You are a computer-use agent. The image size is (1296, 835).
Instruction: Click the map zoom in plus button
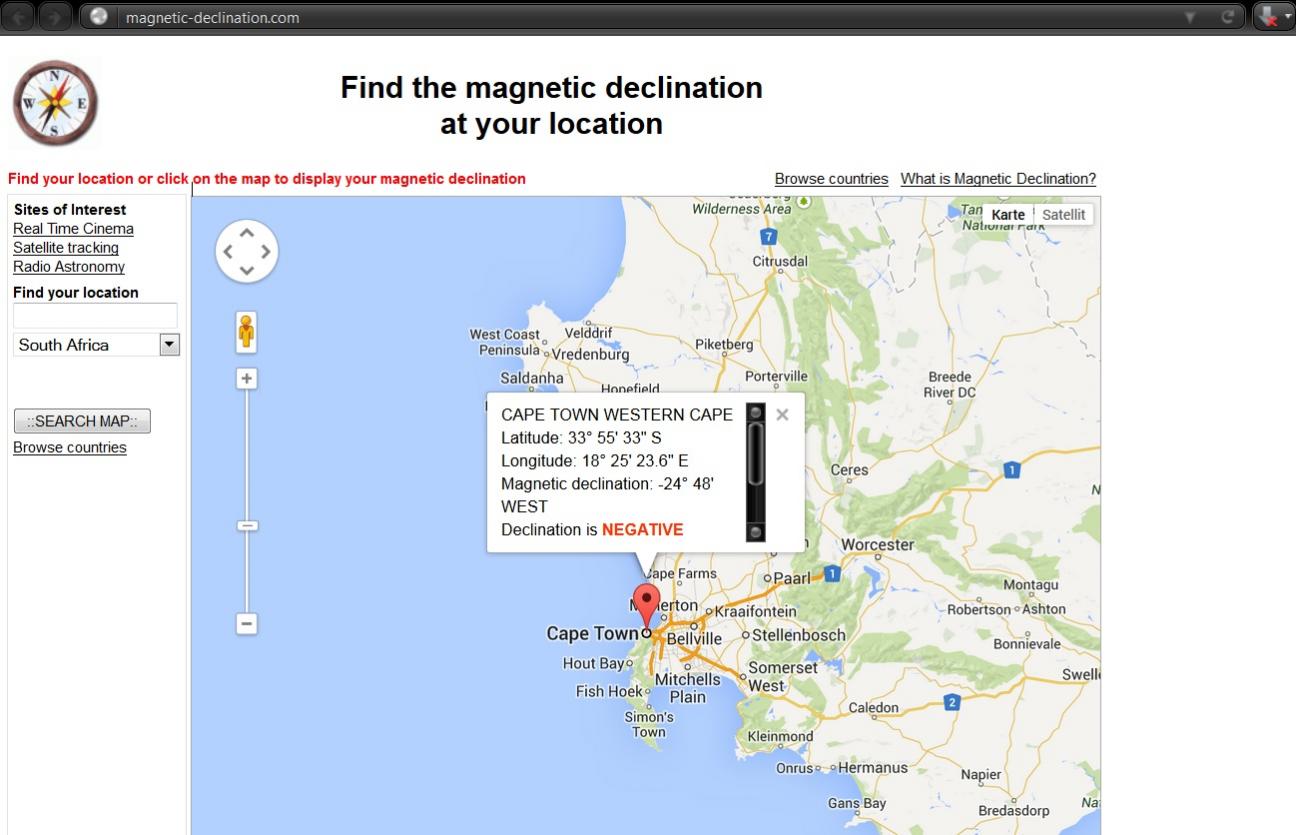246,379
